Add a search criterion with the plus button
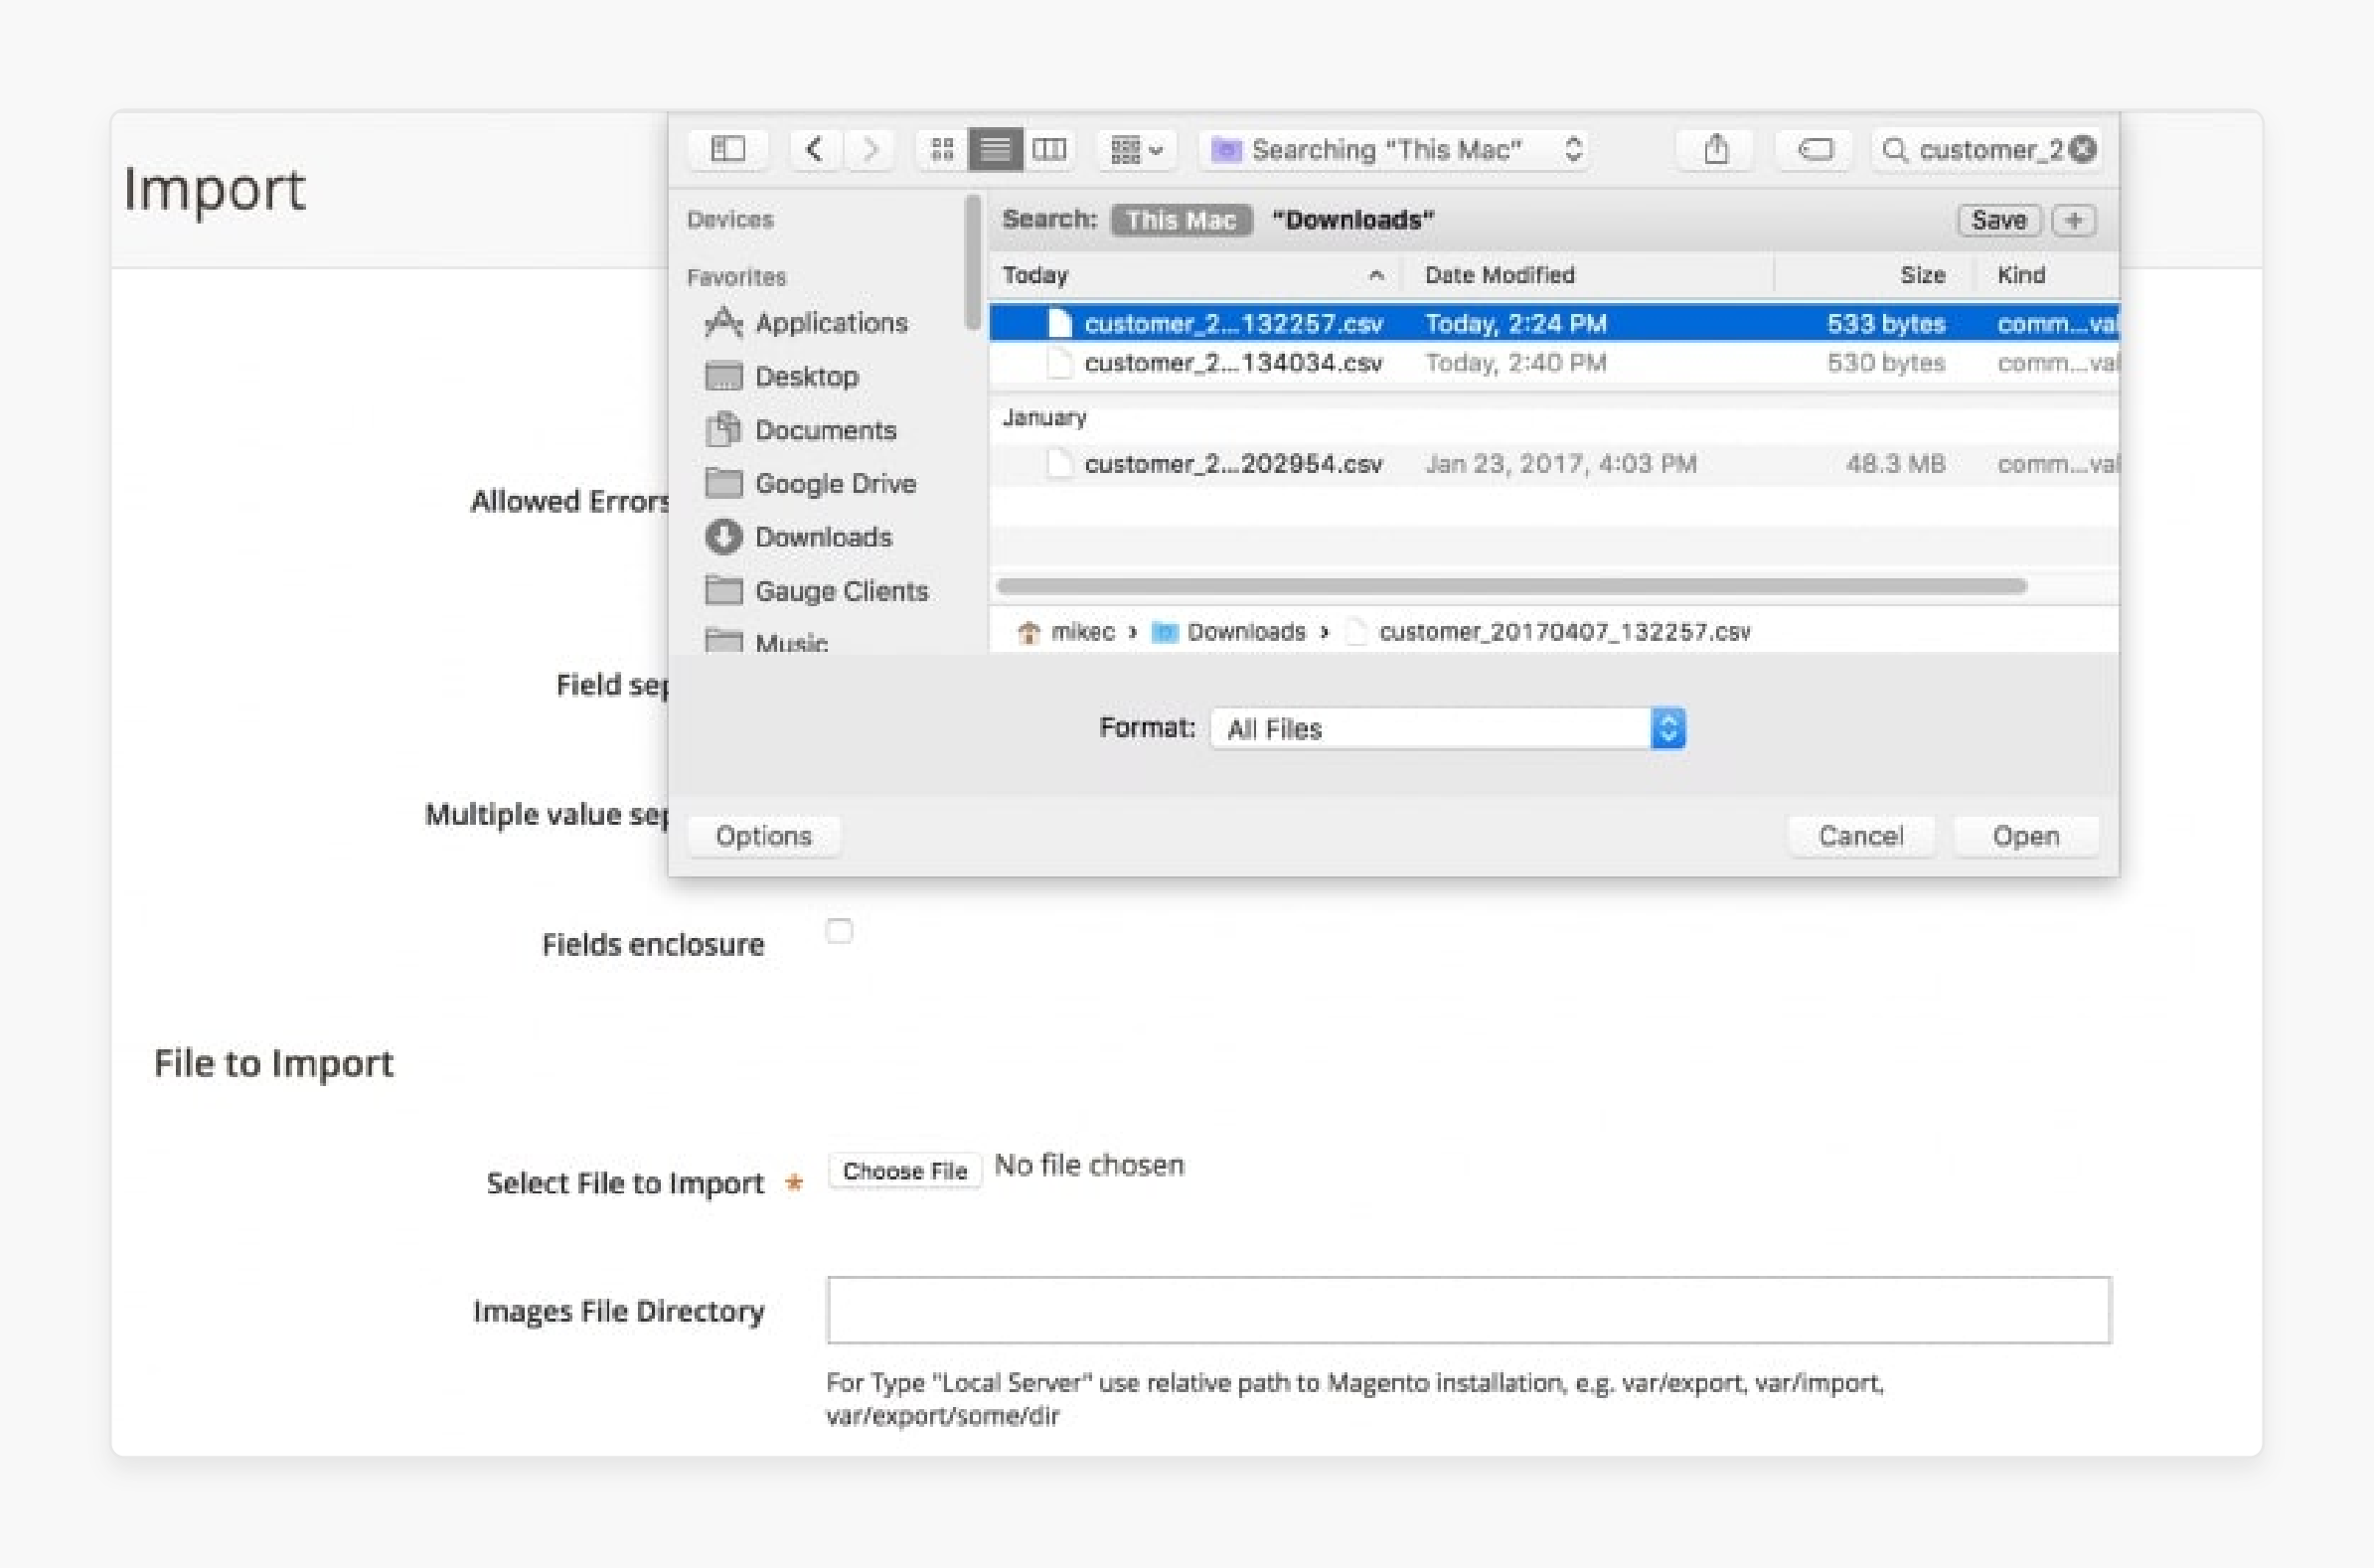 click(x=2074, y=220)
